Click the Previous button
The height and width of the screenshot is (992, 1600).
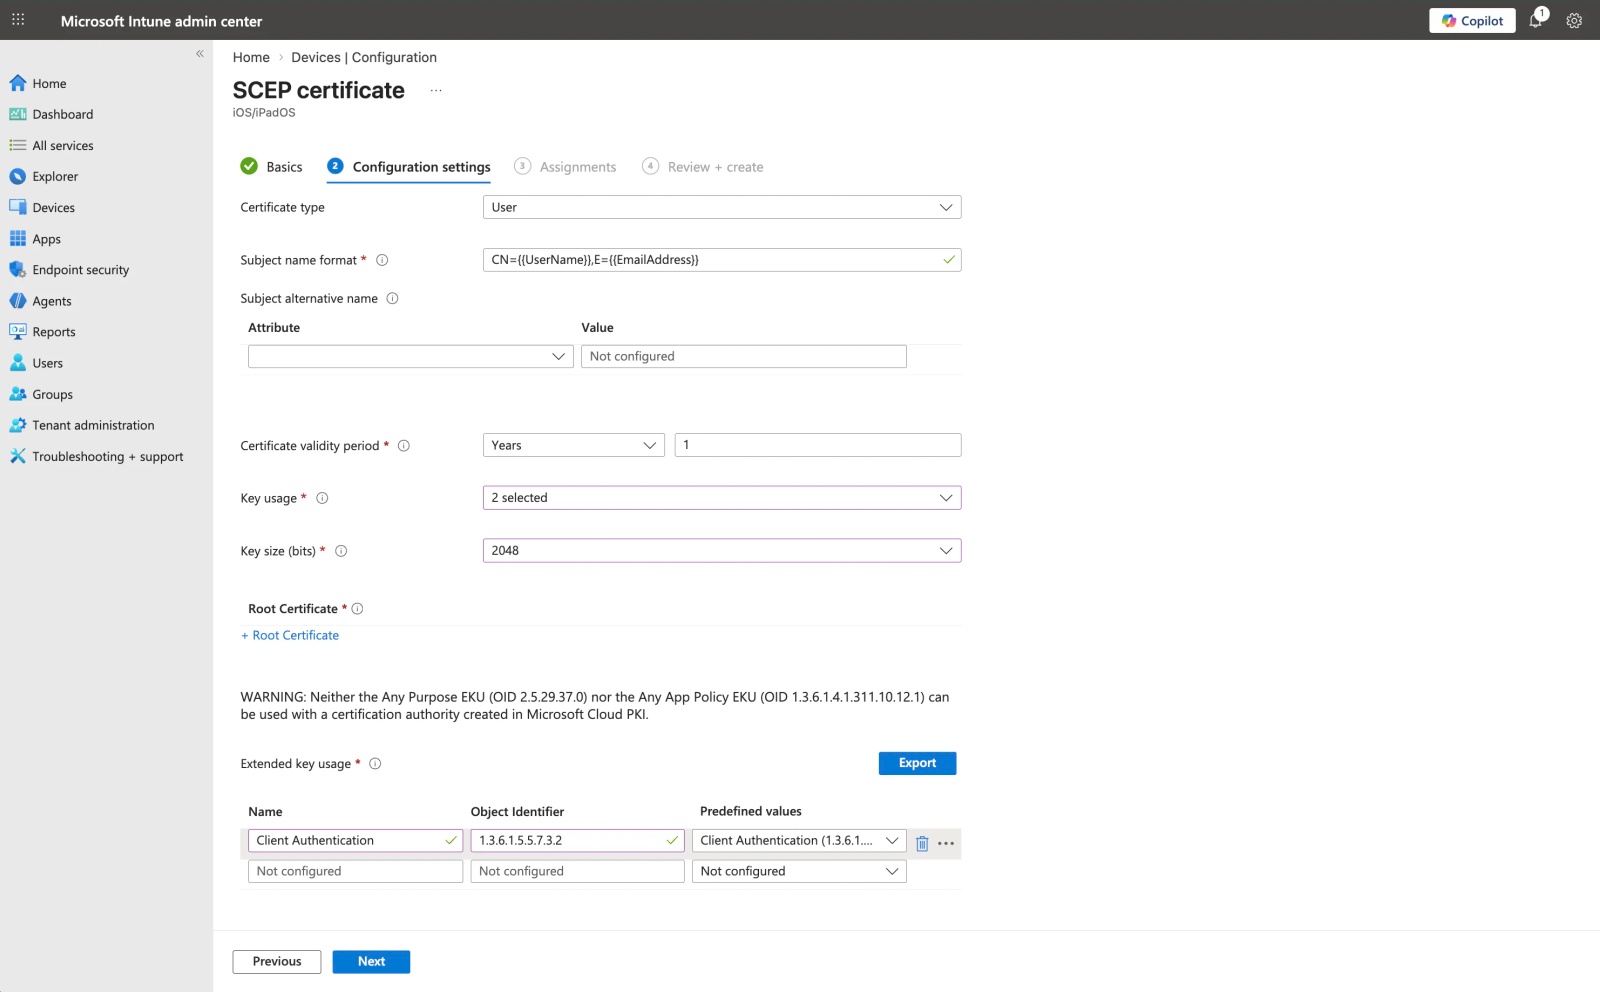point(277,961)
